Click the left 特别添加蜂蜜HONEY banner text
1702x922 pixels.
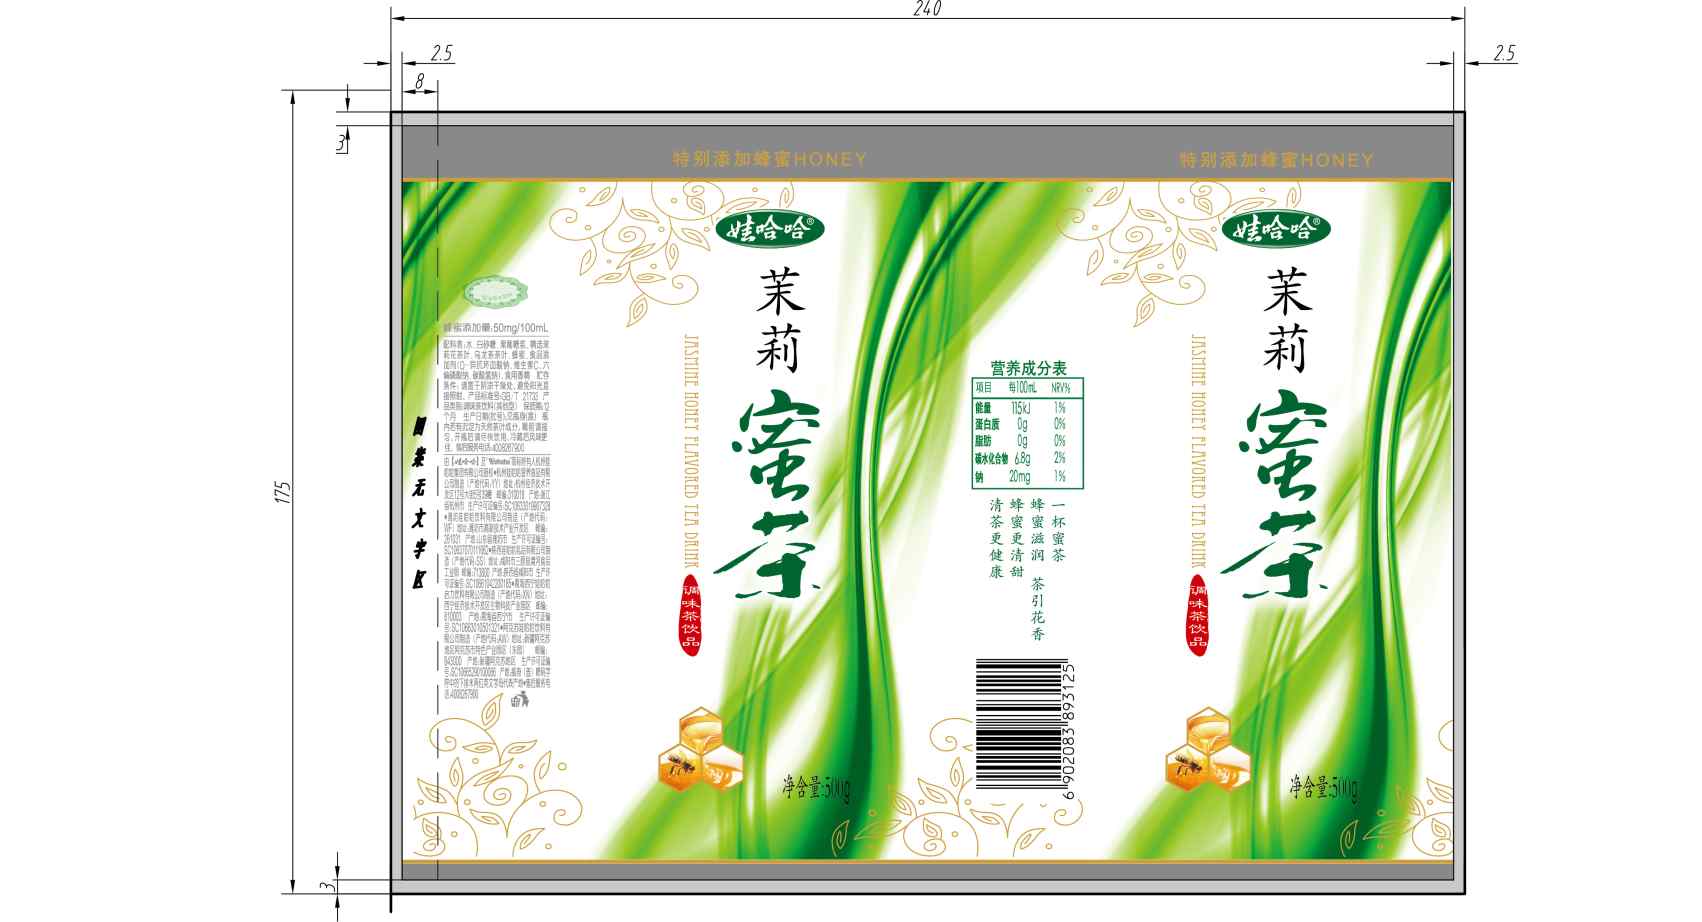[769, 159]
